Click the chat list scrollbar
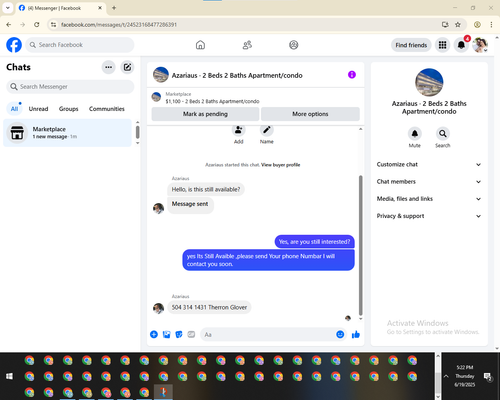 coord(137,132)
